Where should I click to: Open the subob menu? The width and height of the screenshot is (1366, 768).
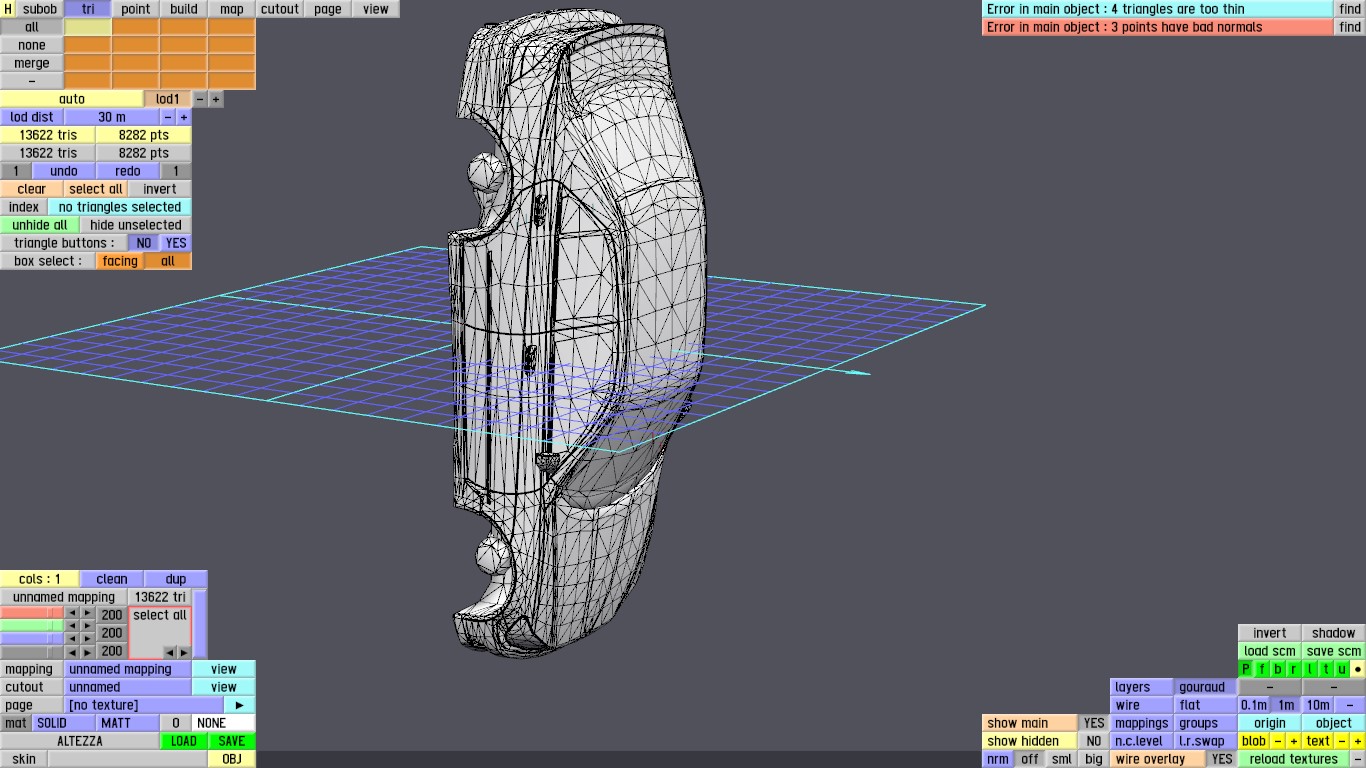point(40,9)
